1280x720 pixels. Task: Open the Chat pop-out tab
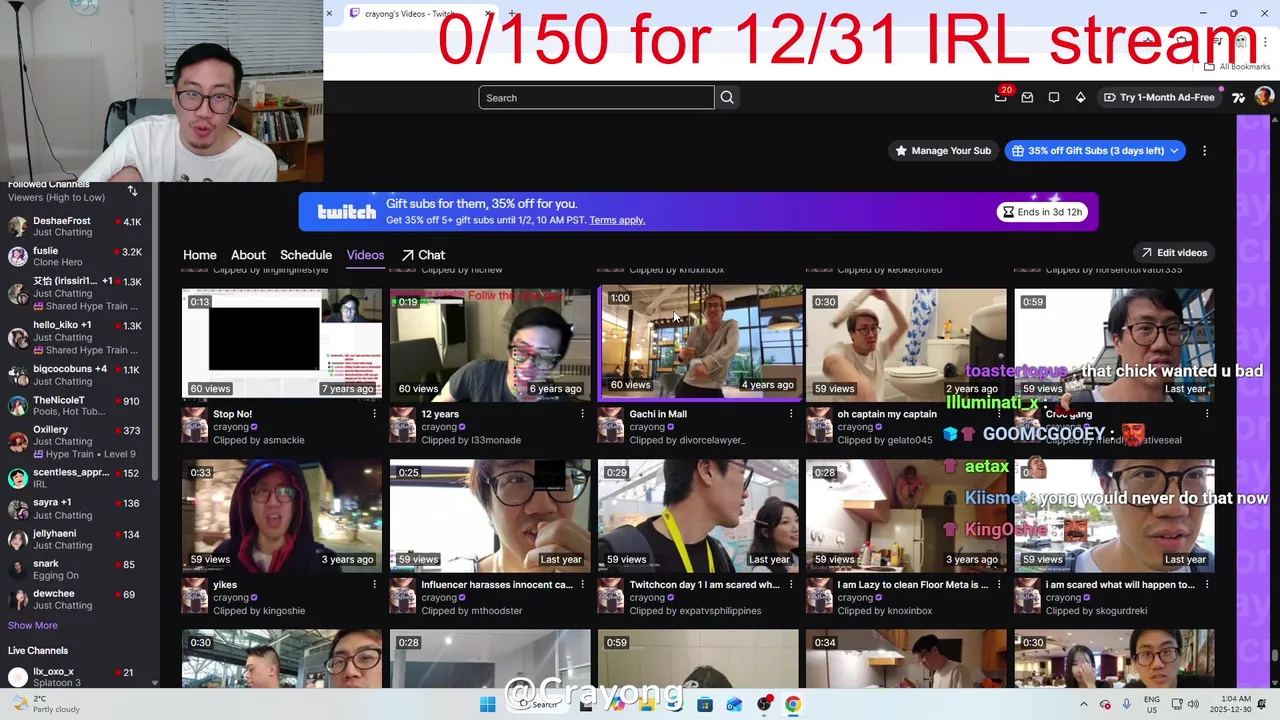[423, 255]
